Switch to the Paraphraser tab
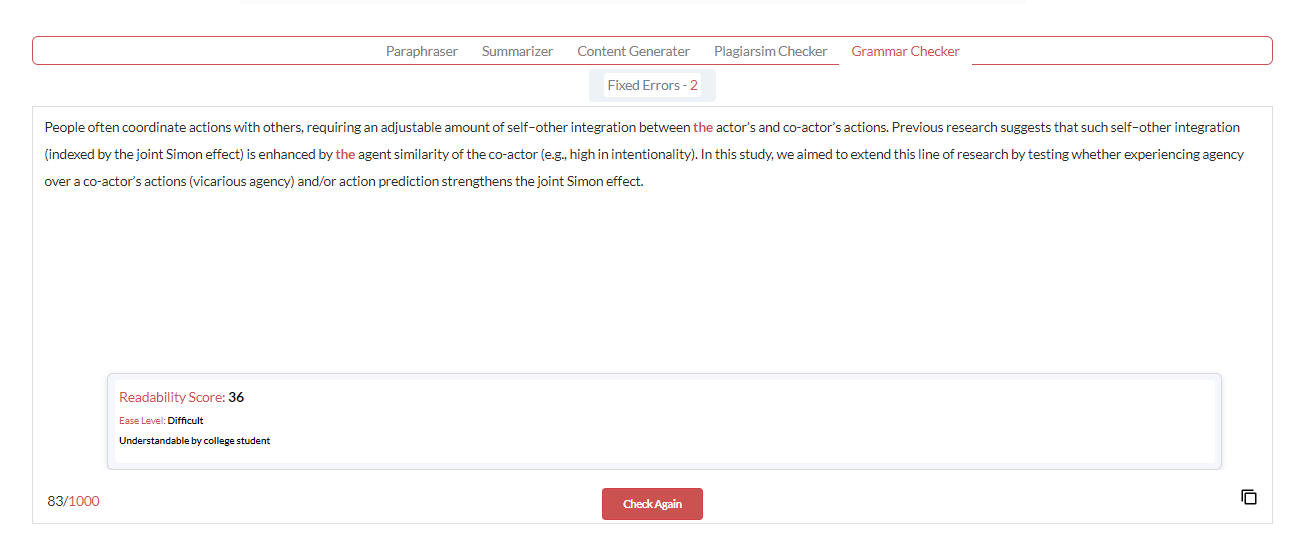1311x545 pixels. coord(421,51)
